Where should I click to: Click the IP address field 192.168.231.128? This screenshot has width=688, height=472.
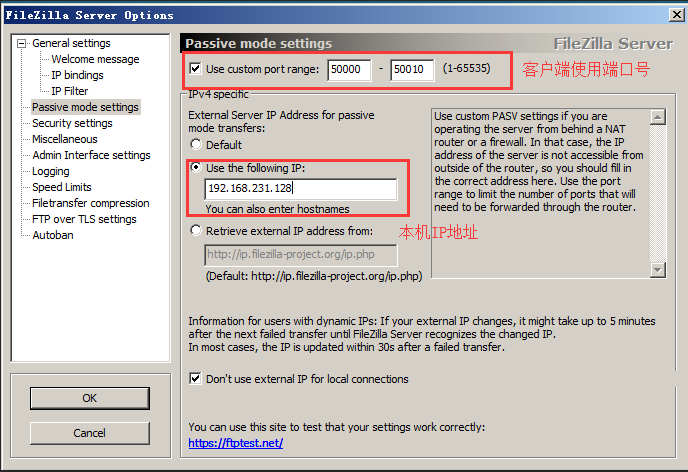(301, 189)
